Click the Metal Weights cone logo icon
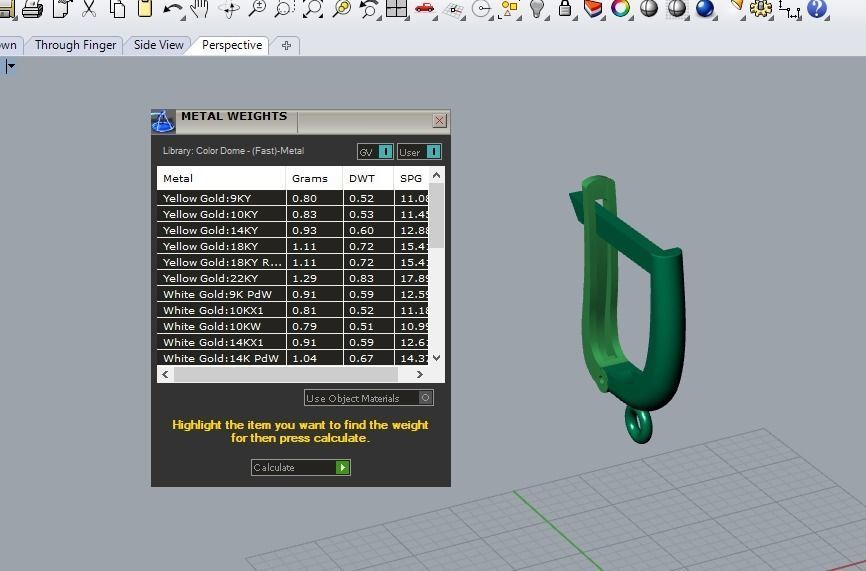 pyautogui.click(x=163, y=121)
